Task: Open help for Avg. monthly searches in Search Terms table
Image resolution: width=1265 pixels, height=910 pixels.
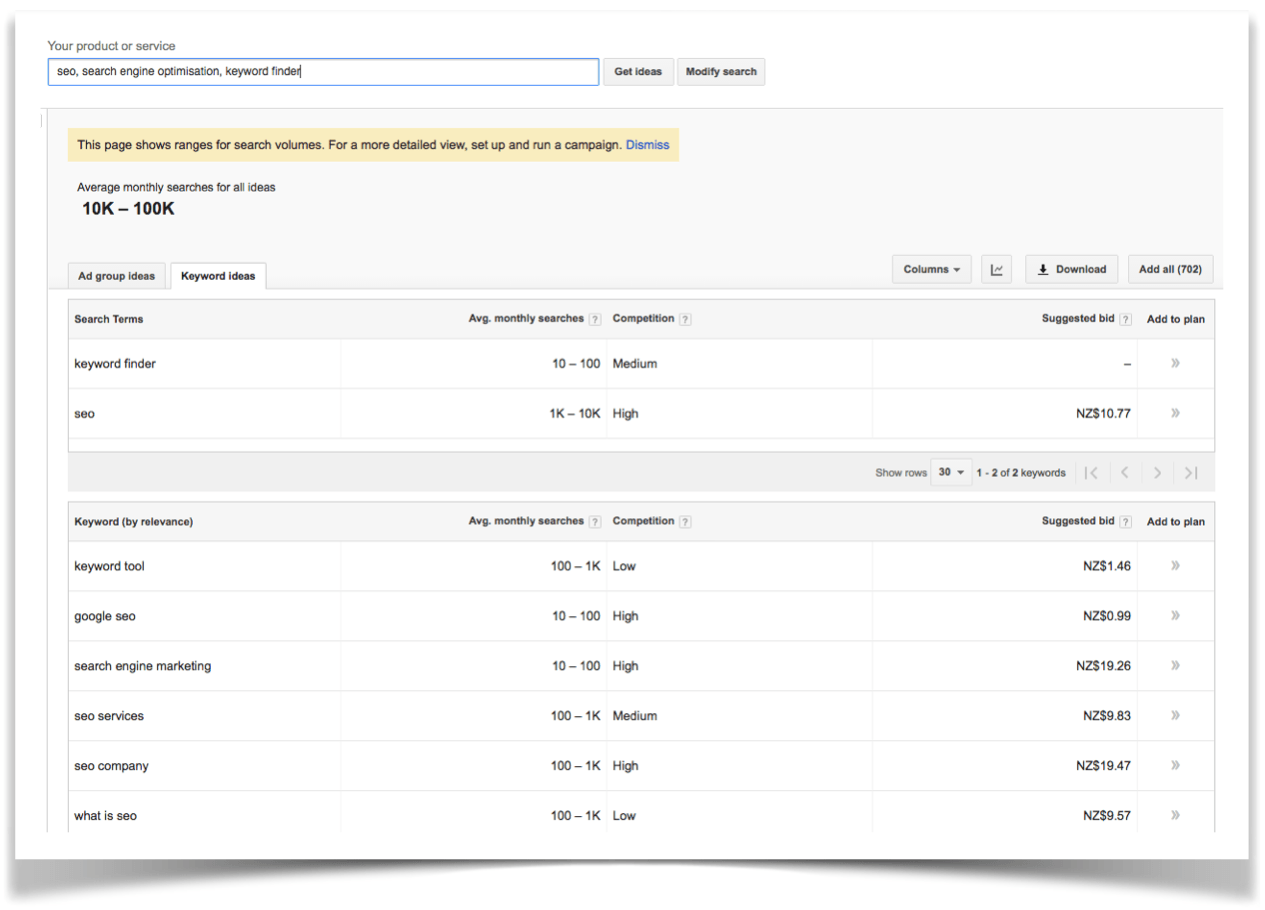Action: [x=595, y=320]
